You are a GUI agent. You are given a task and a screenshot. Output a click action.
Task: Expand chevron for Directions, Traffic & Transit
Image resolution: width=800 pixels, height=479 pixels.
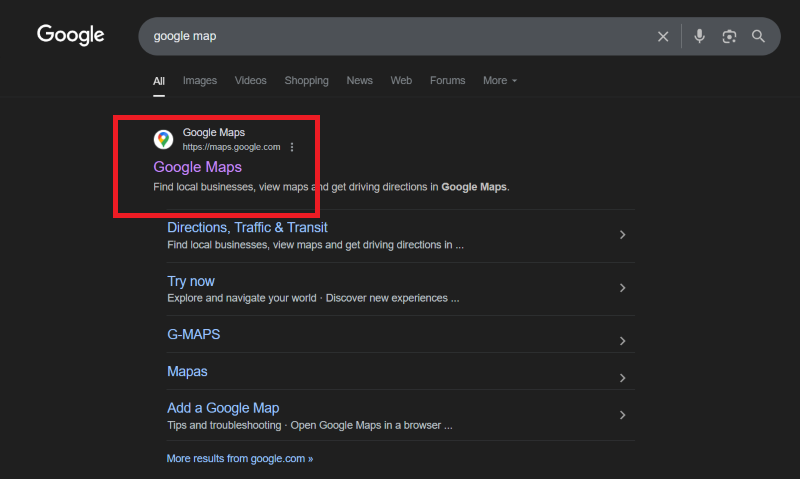click(622, 235)
